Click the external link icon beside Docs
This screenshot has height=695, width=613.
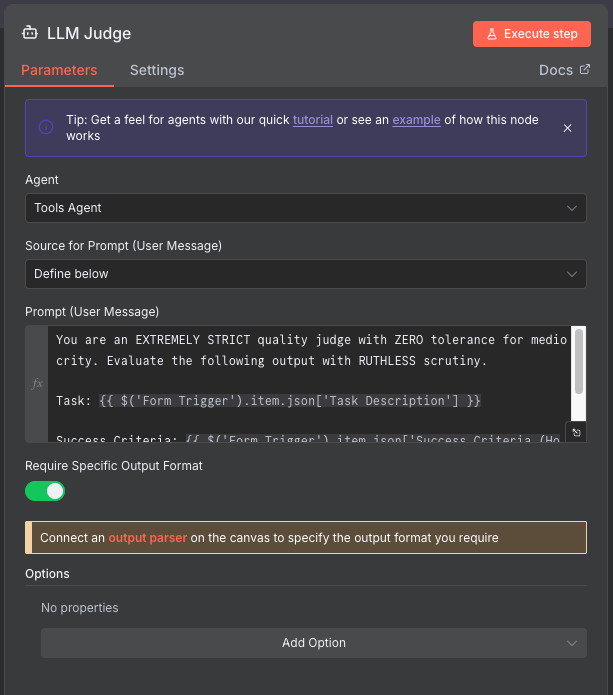click(x=585, y=70)
